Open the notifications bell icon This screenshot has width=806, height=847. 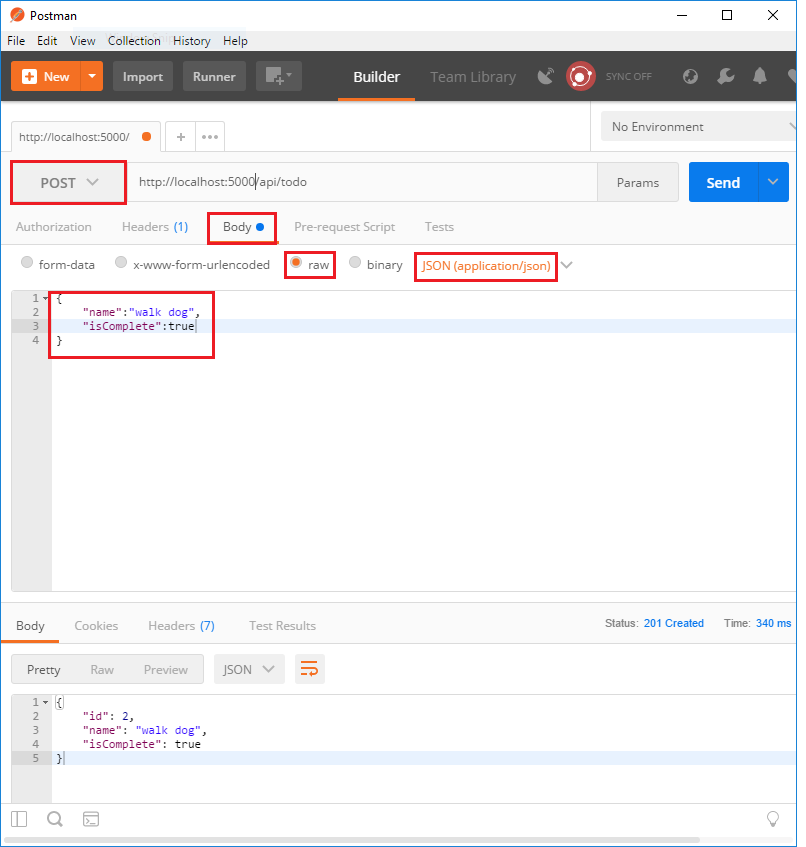[x=760, y=76]
